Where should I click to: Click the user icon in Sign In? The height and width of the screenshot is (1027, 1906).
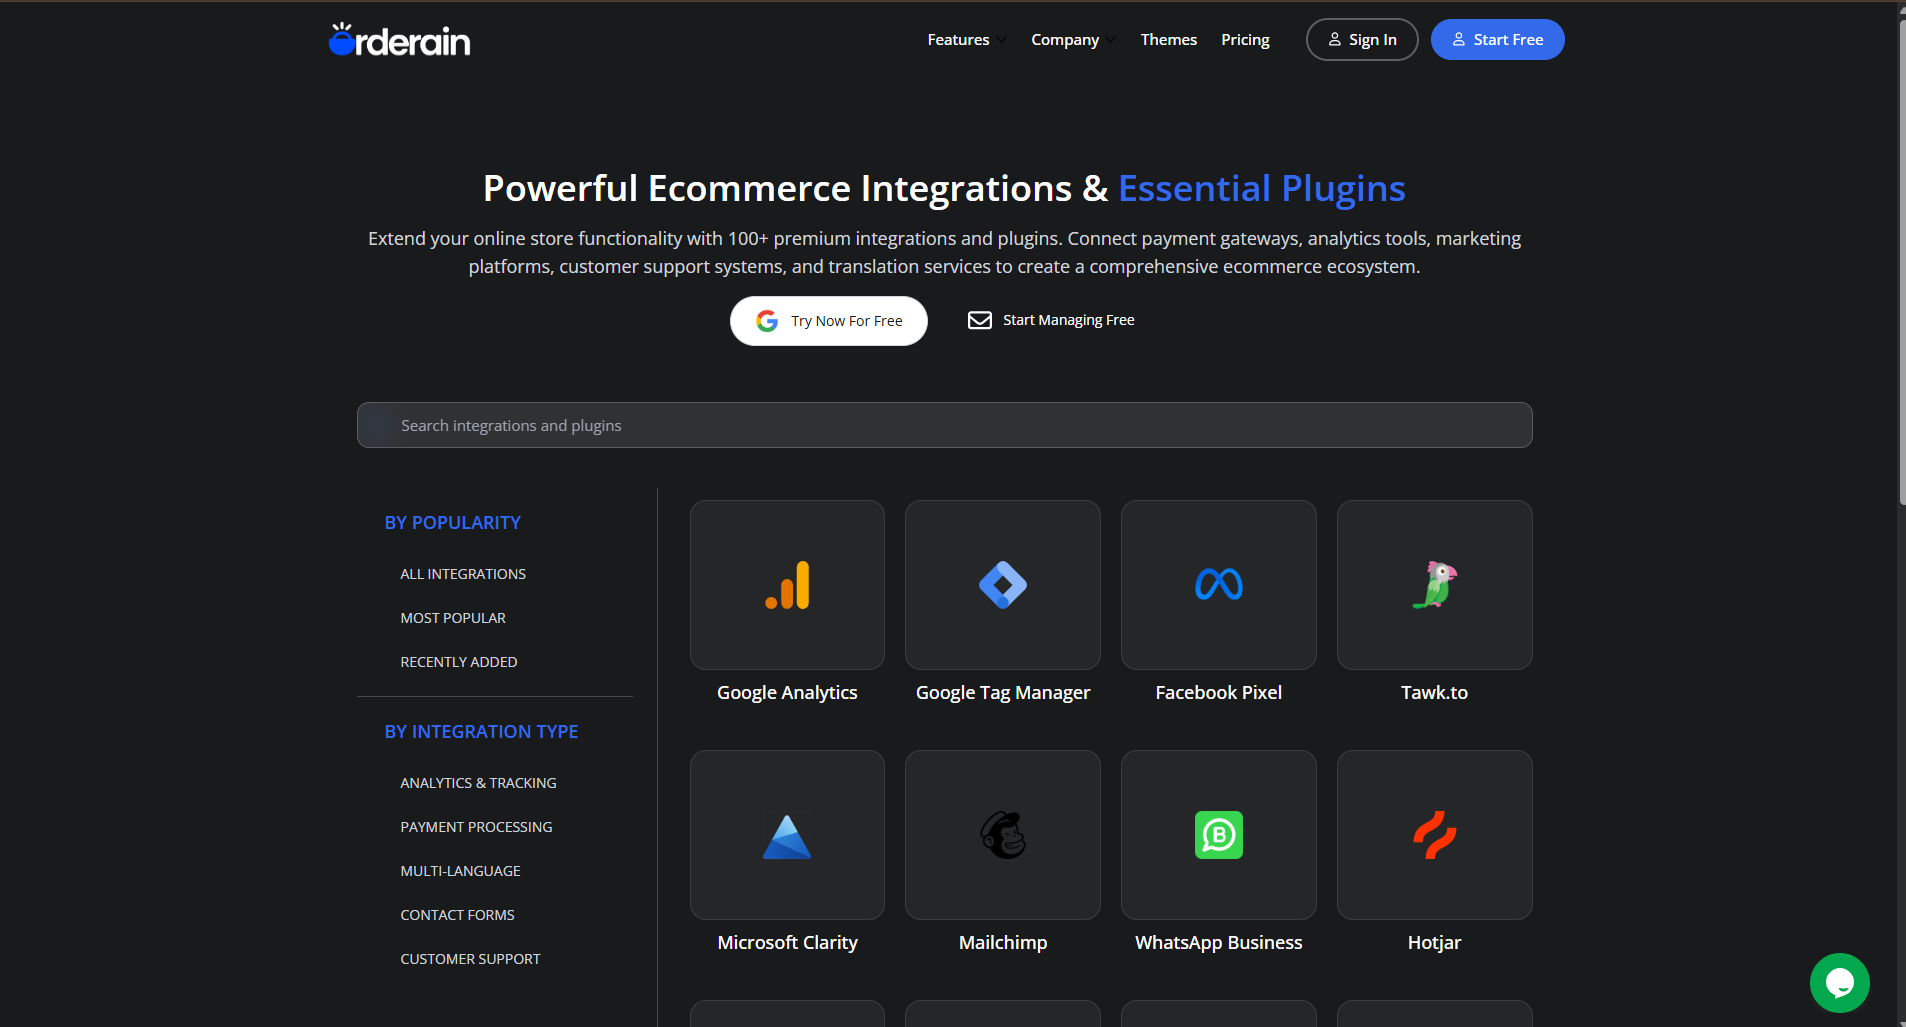[x=1335, y=40]
